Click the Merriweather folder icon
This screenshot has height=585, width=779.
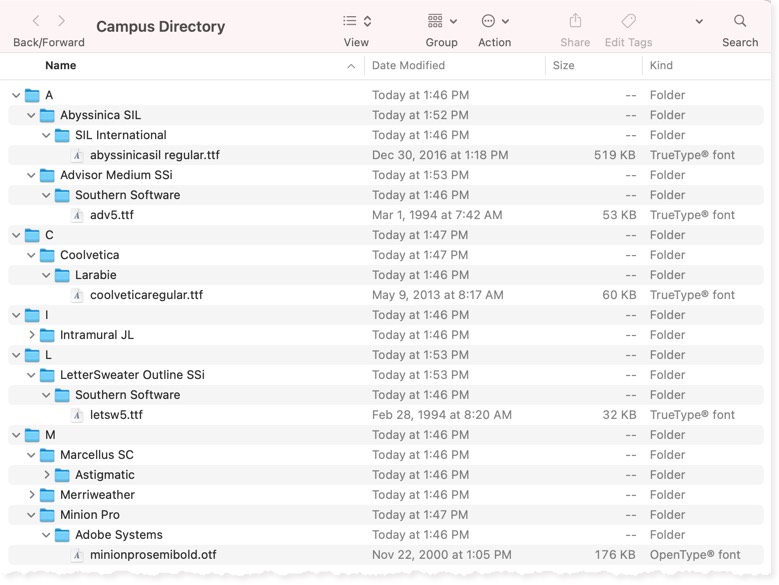click(x=47, y=495)
